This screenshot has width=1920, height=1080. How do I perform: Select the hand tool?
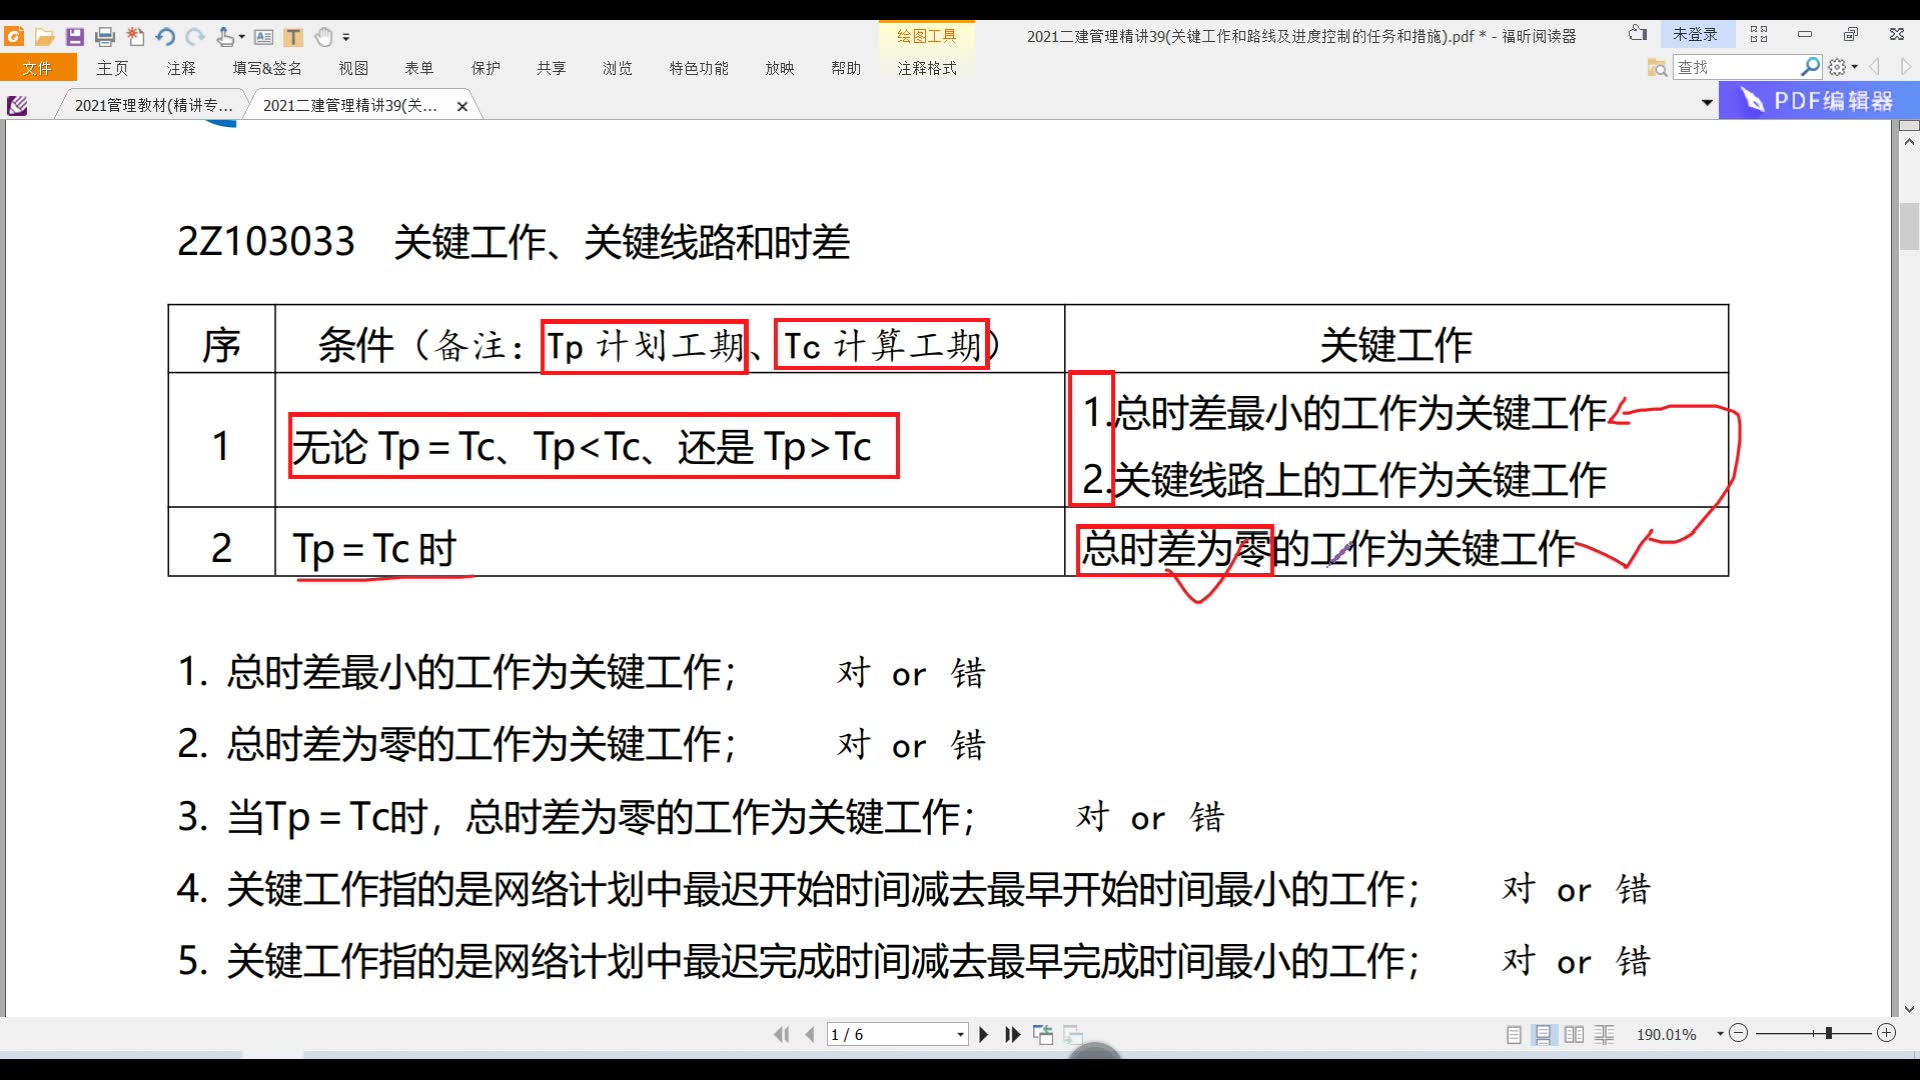[x=323, y=37]
